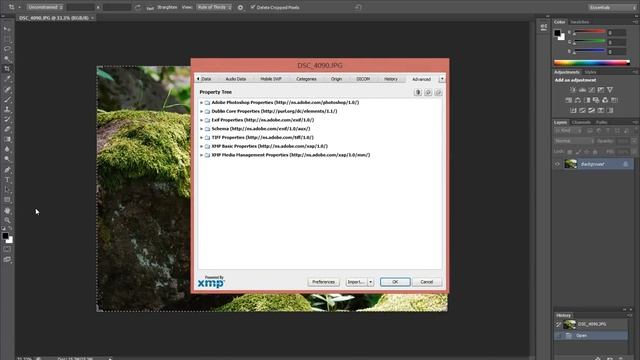
Task: Open the Import button dropdown arrow
Action: coord(371,282)
